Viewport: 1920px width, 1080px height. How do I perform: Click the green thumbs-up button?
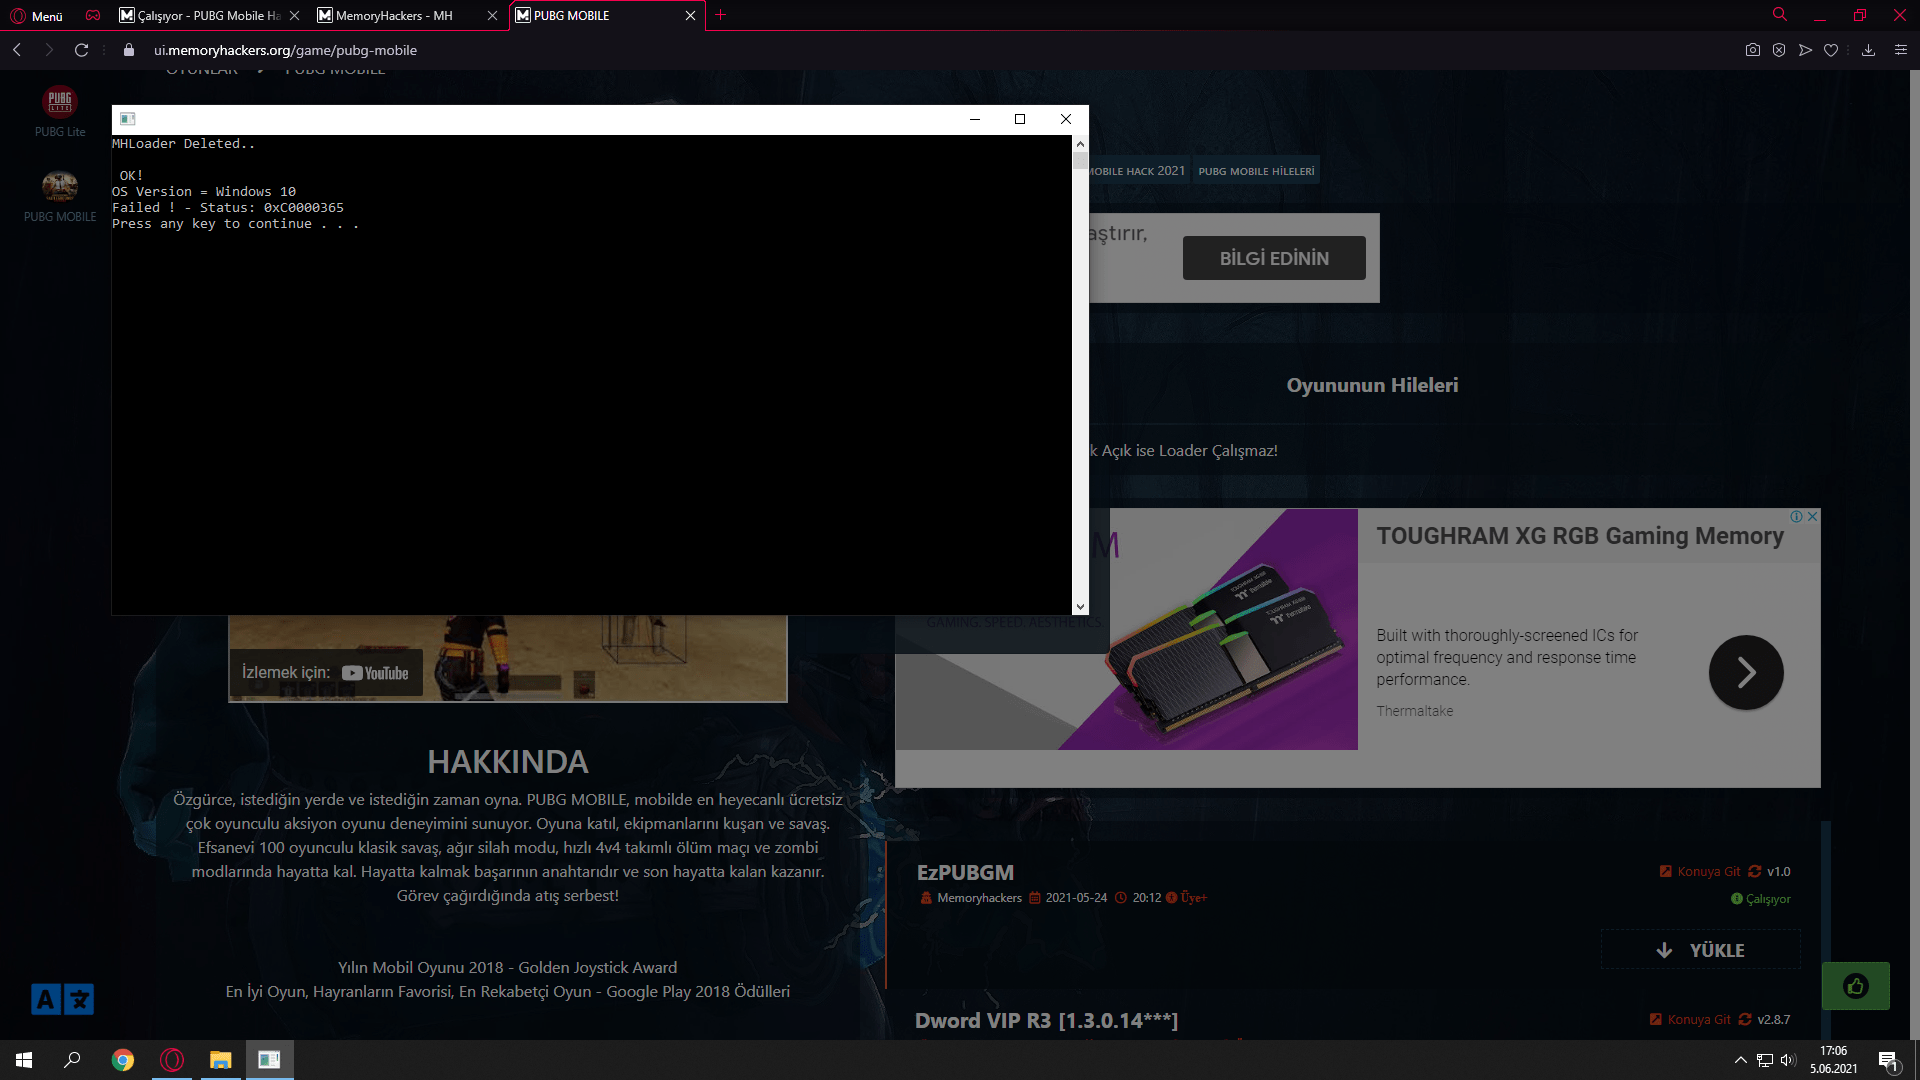click(1856, 986)
